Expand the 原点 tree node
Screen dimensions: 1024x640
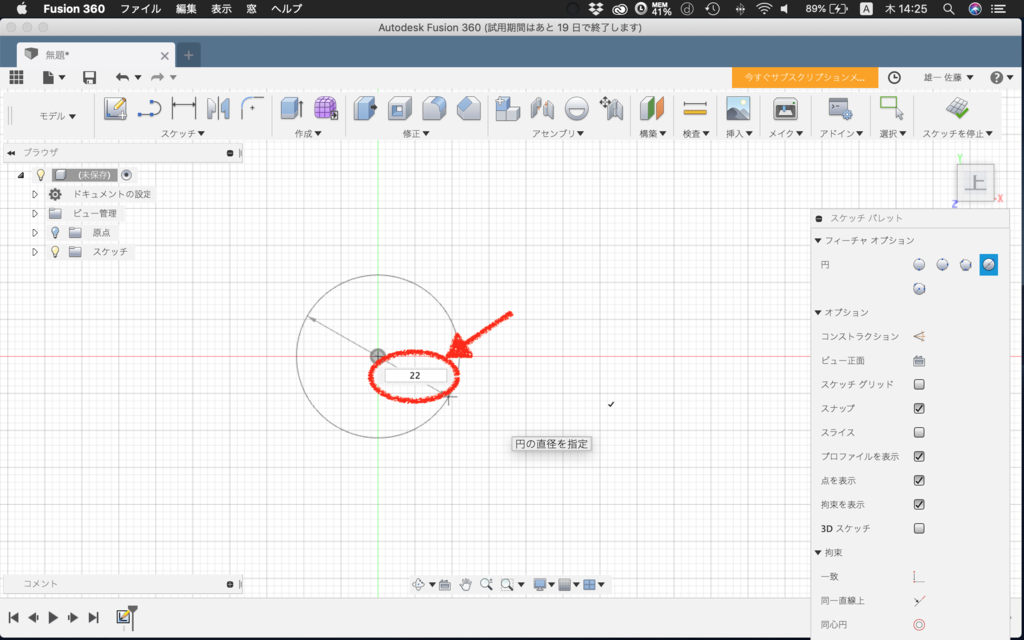(35, 232)
